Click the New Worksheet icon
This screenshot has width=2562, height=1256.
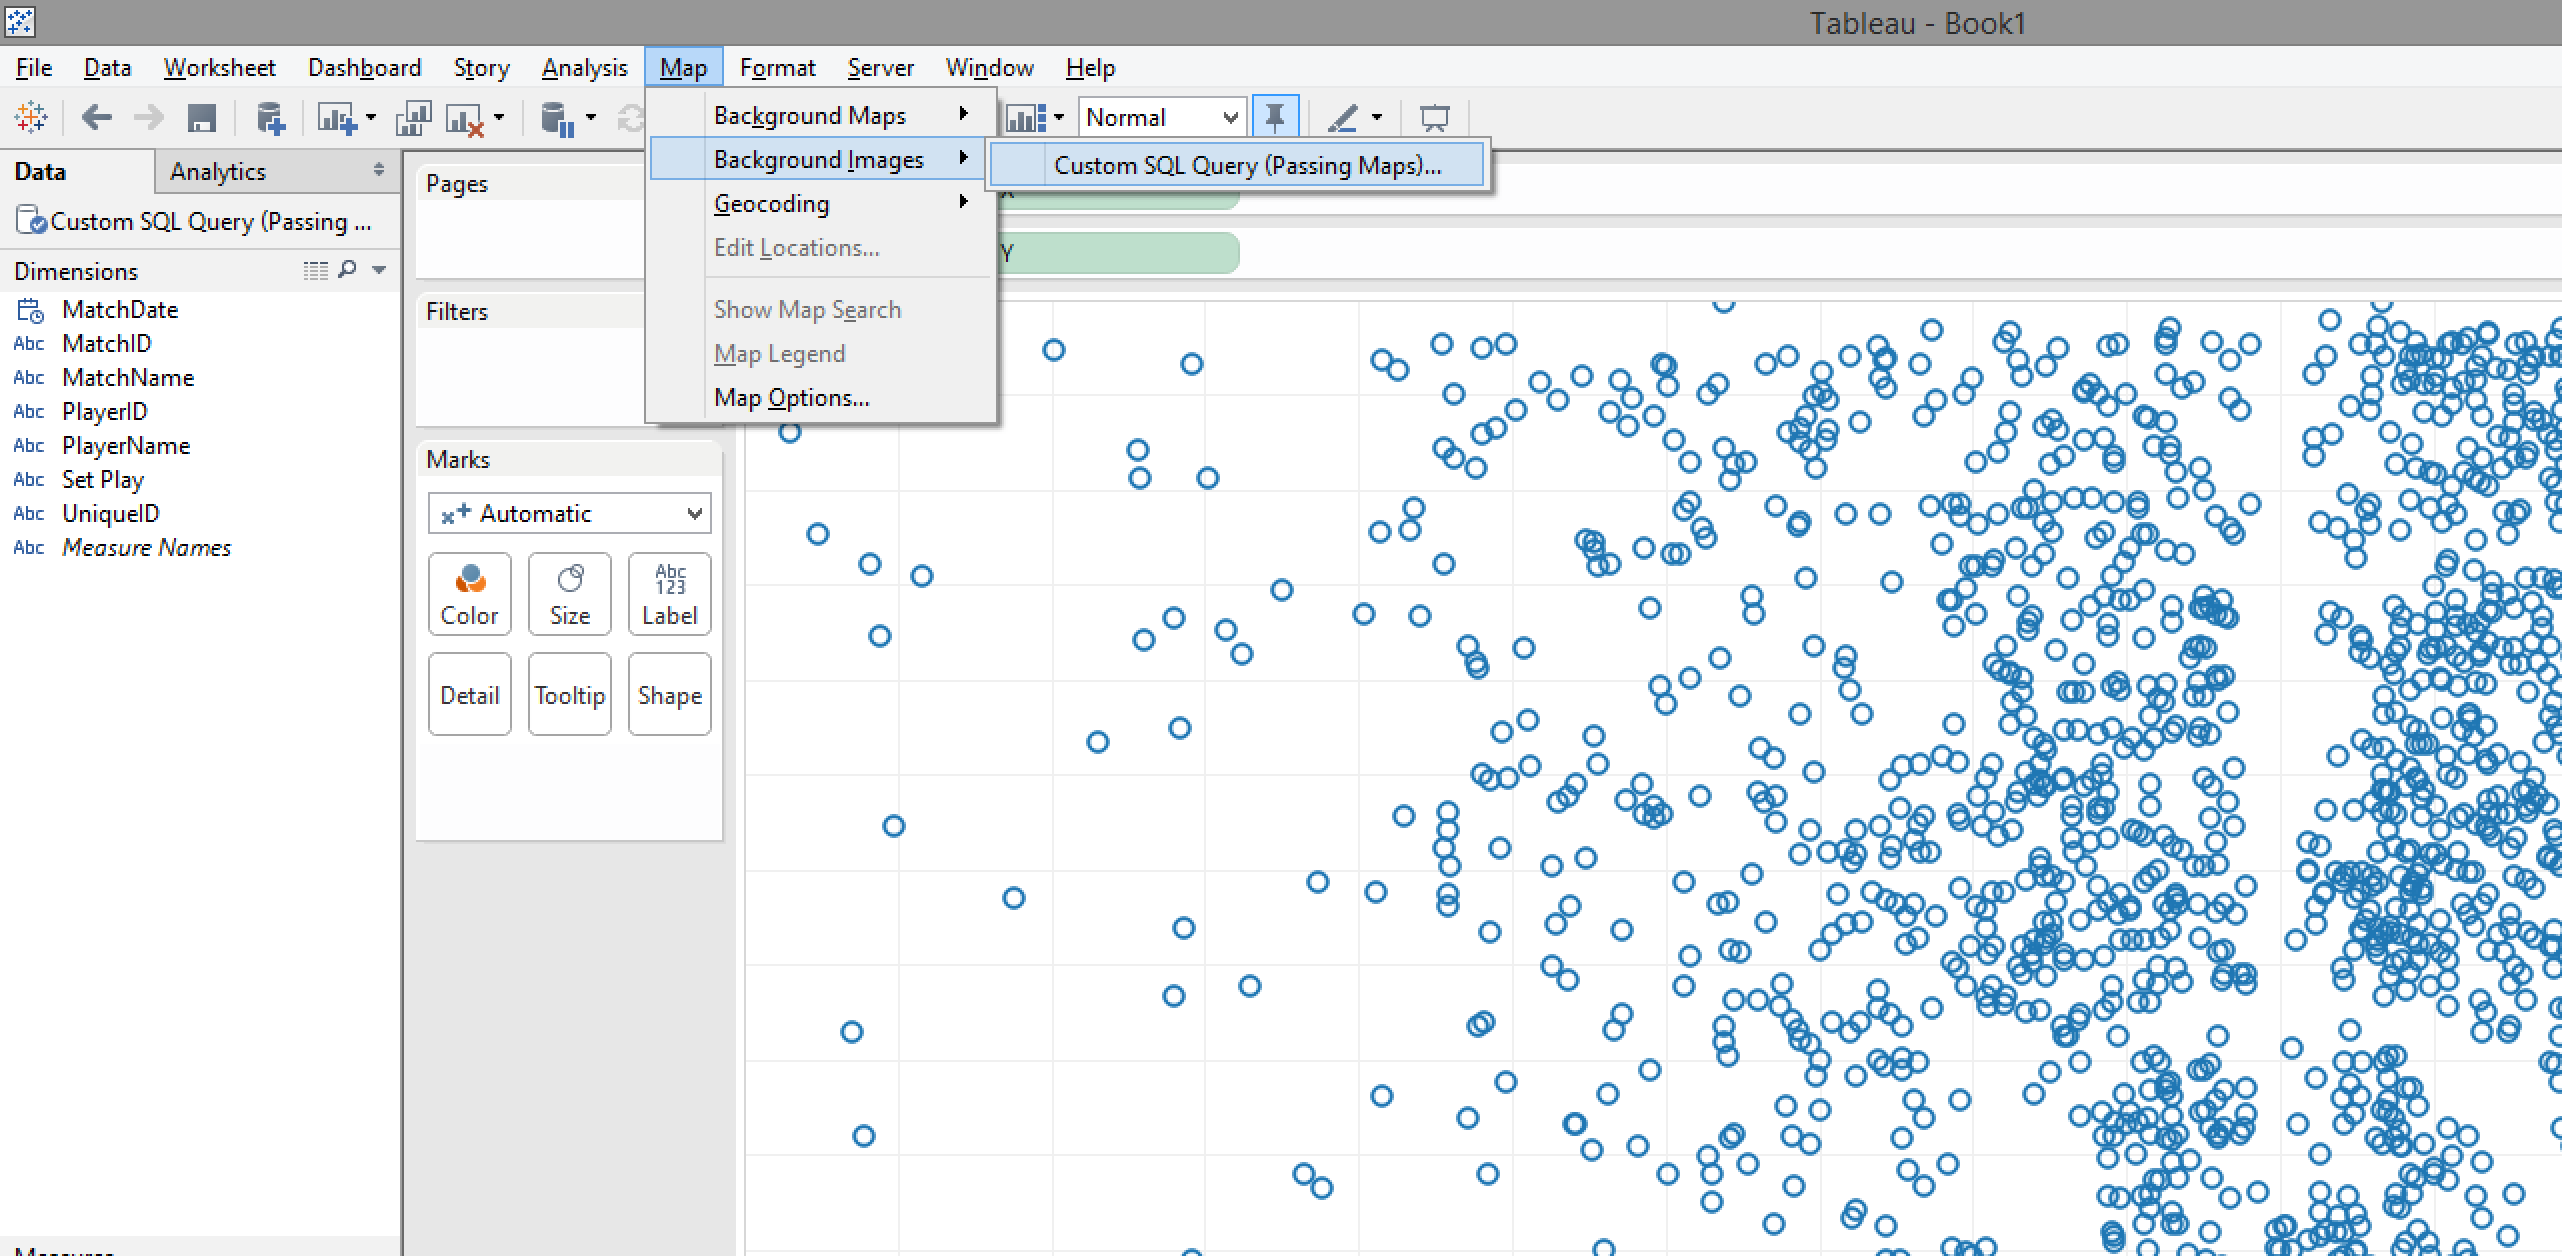[x=337, y=118]
